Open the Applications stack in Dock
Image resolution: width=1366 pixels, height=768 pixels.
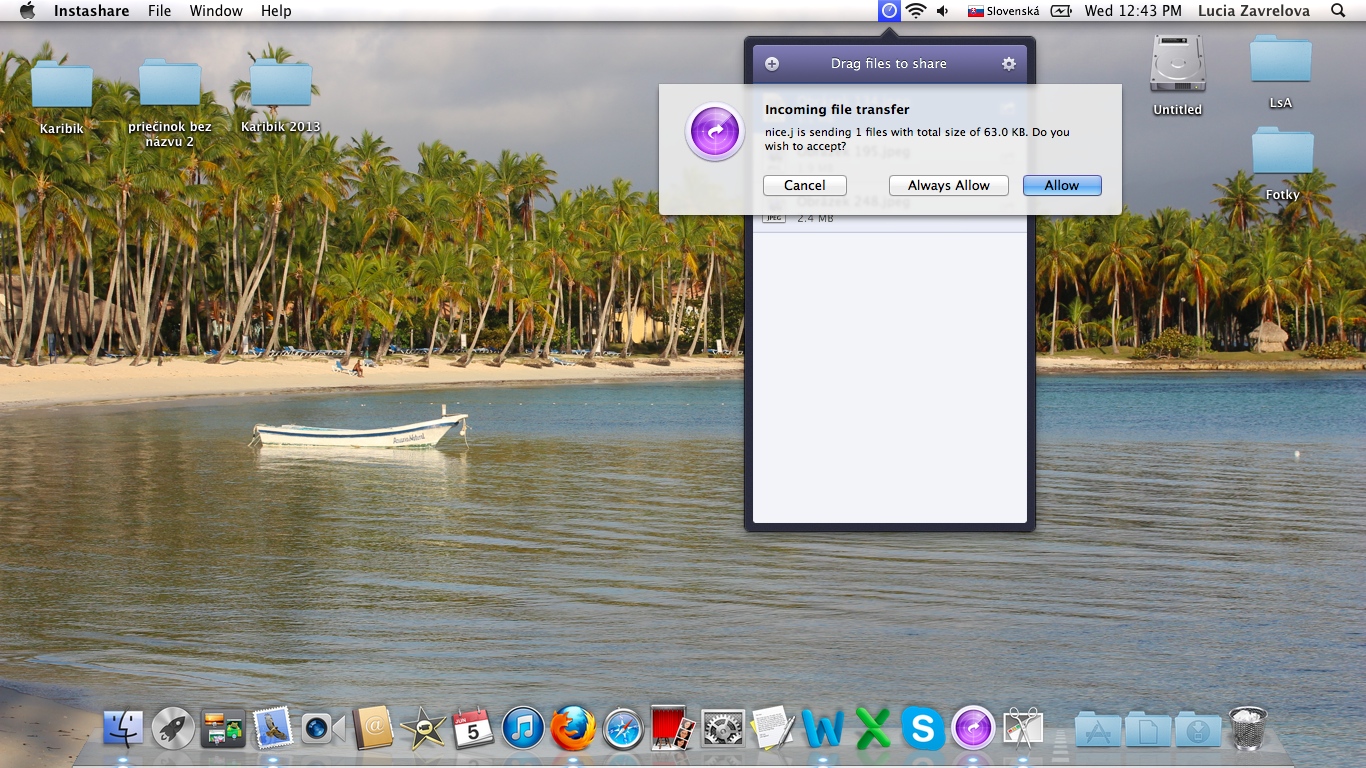pyautogui.click(x=1098, y=729)
